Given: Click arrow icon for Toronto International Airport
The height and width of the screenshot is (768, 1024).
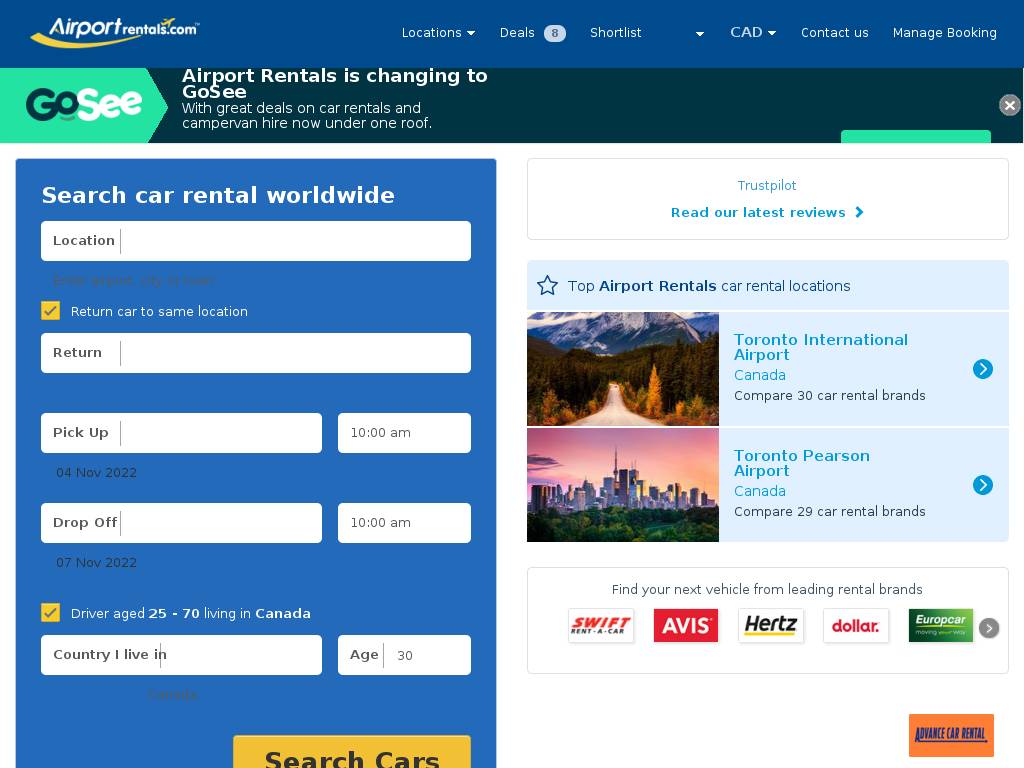Looking at the screenshot, I should (x=982, y=369).
